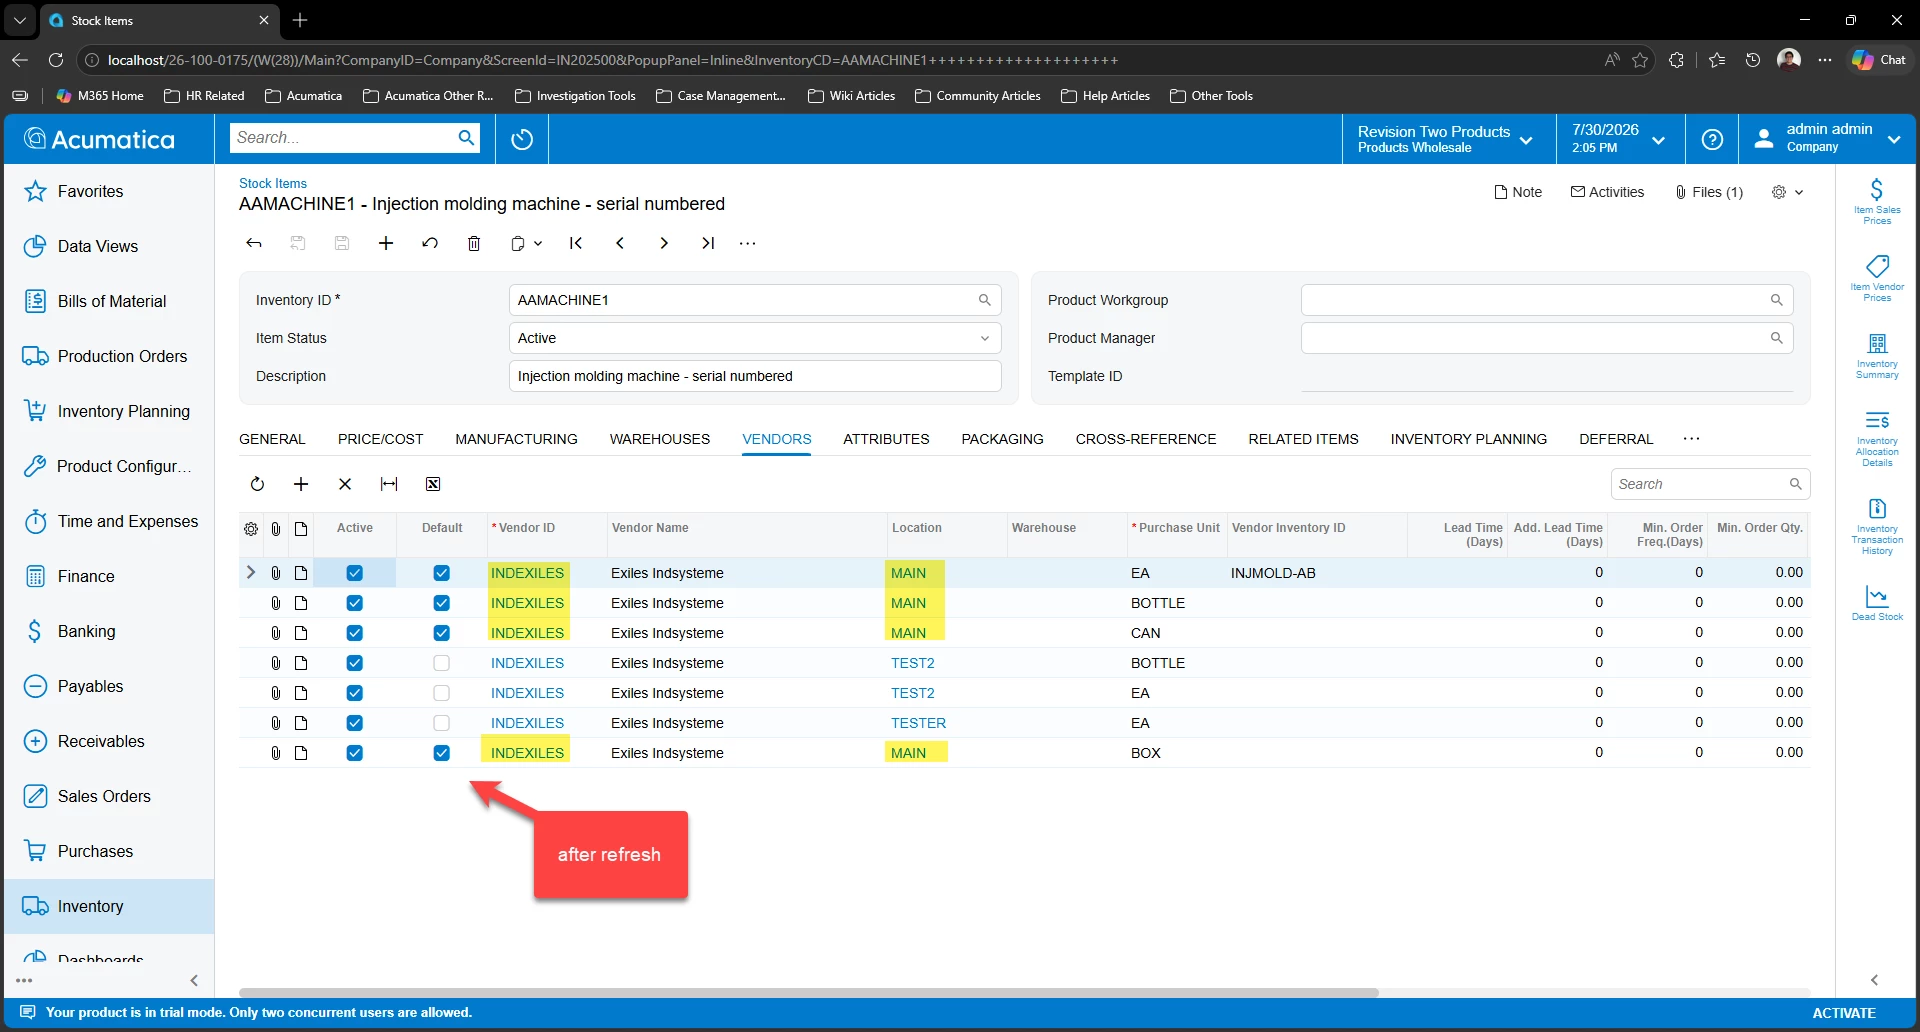Collapse the right side panel

[1874, 980]
